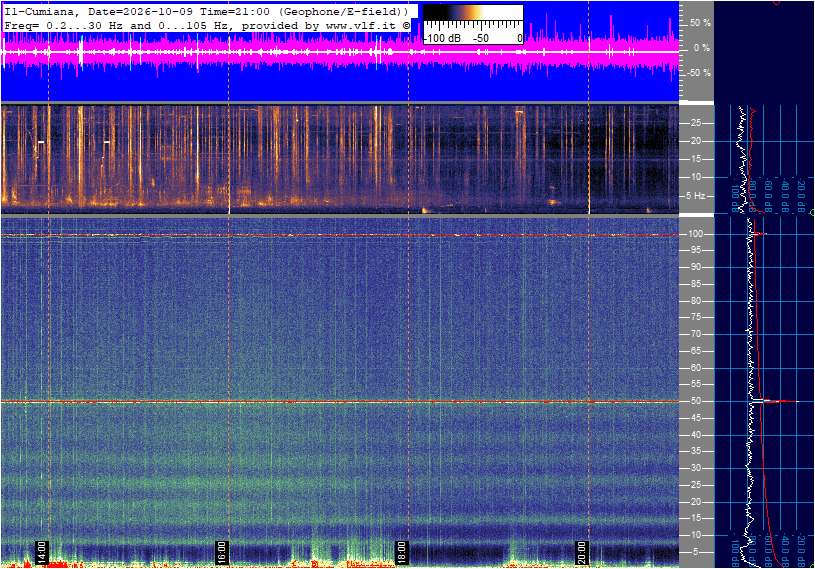Click the 70 Hz axis label

click(695, 334)
